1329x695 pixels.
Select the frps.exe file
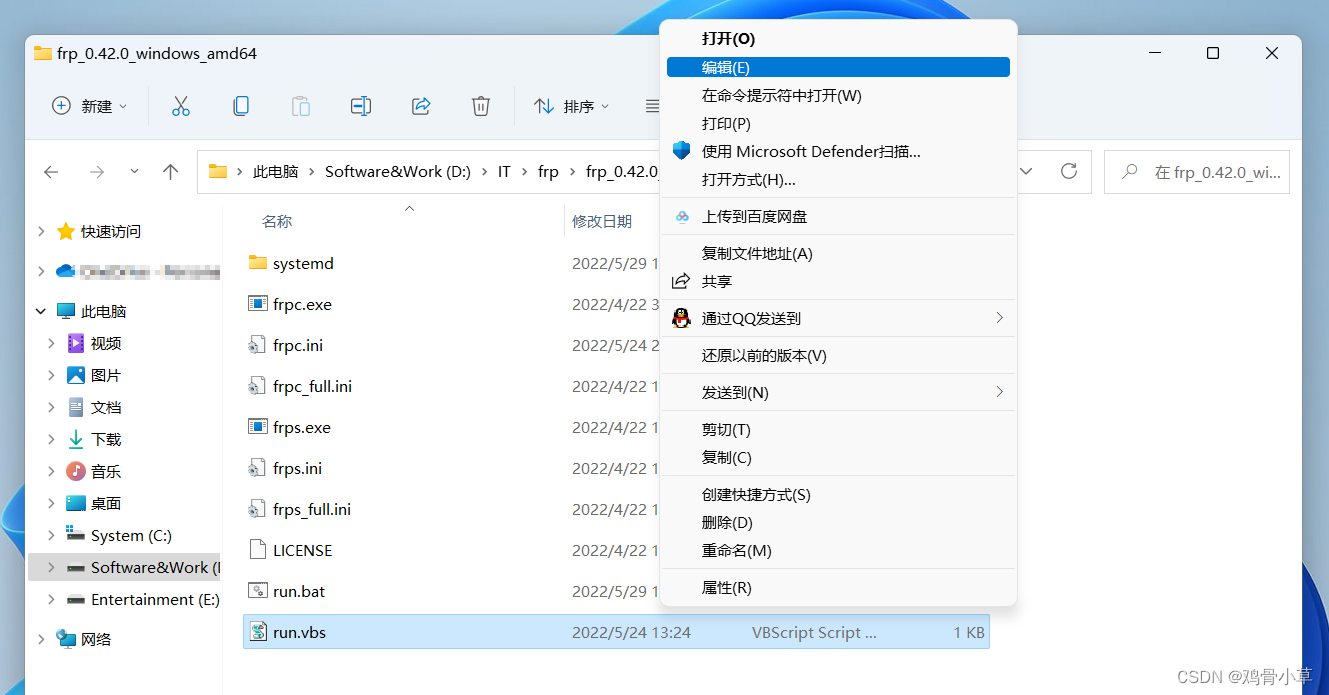coord(302,427)
